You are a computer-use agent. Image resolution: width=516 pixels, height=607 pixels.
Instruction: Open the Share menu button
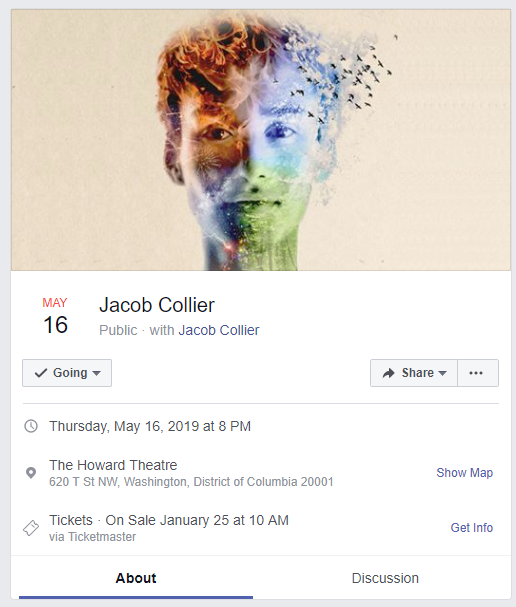pos(414,373)
